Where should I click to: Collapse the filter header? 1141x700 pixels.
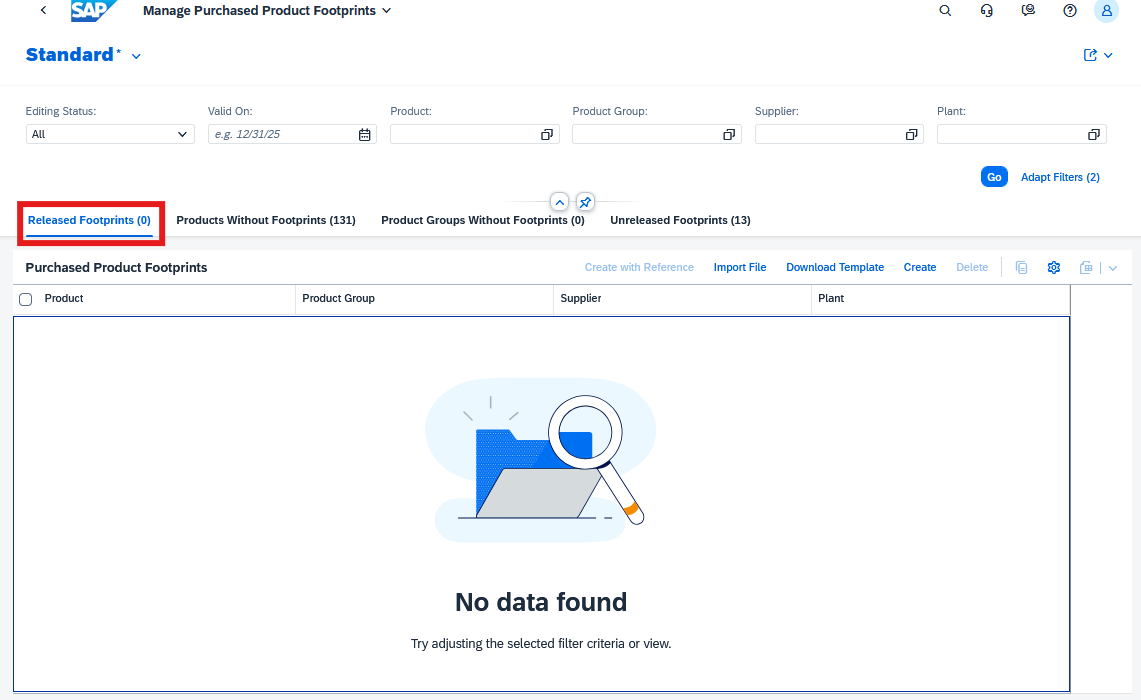[x=559, y=202]
